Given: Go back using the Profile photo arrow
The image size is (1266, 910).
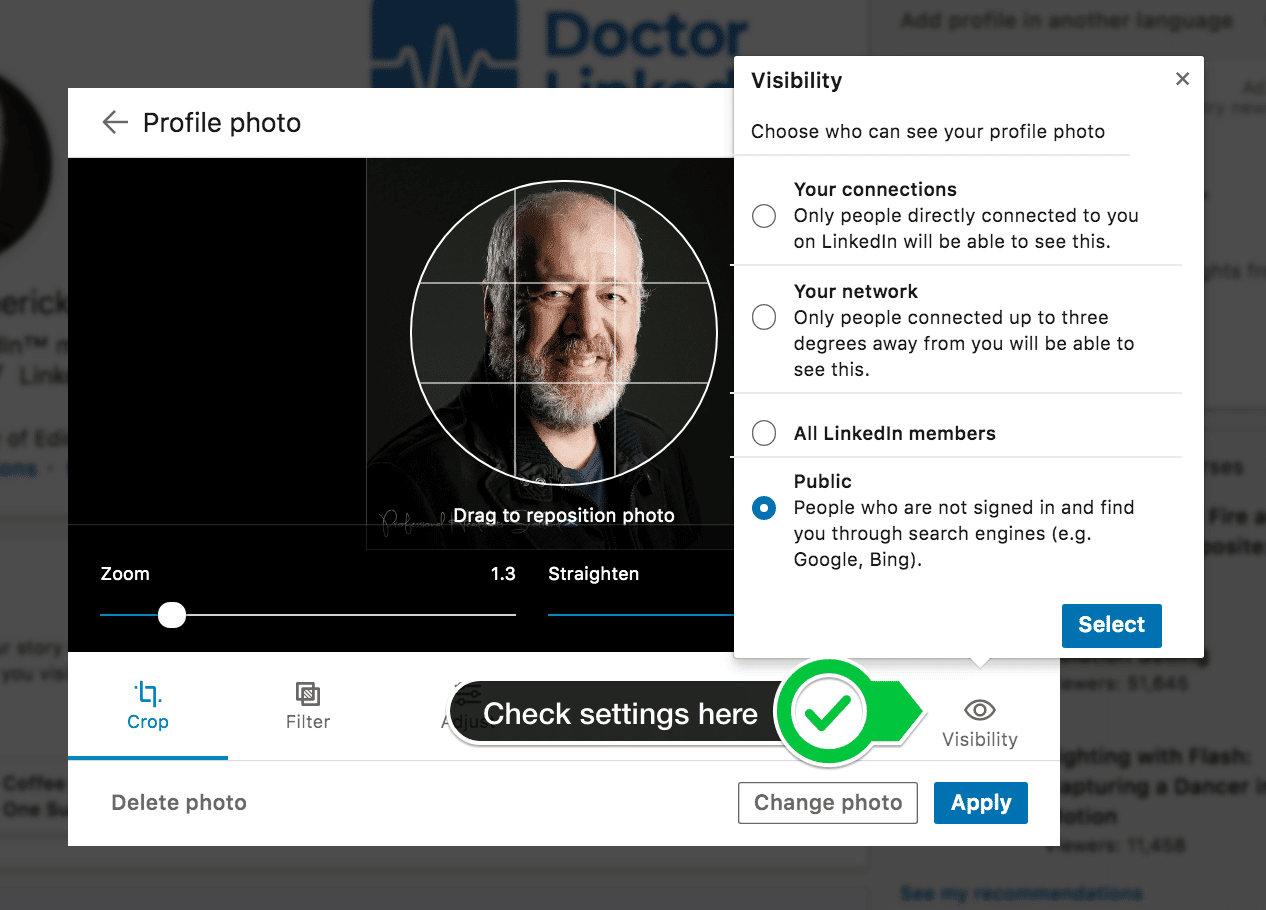Looking at the screenshot, I should [115, 123].
